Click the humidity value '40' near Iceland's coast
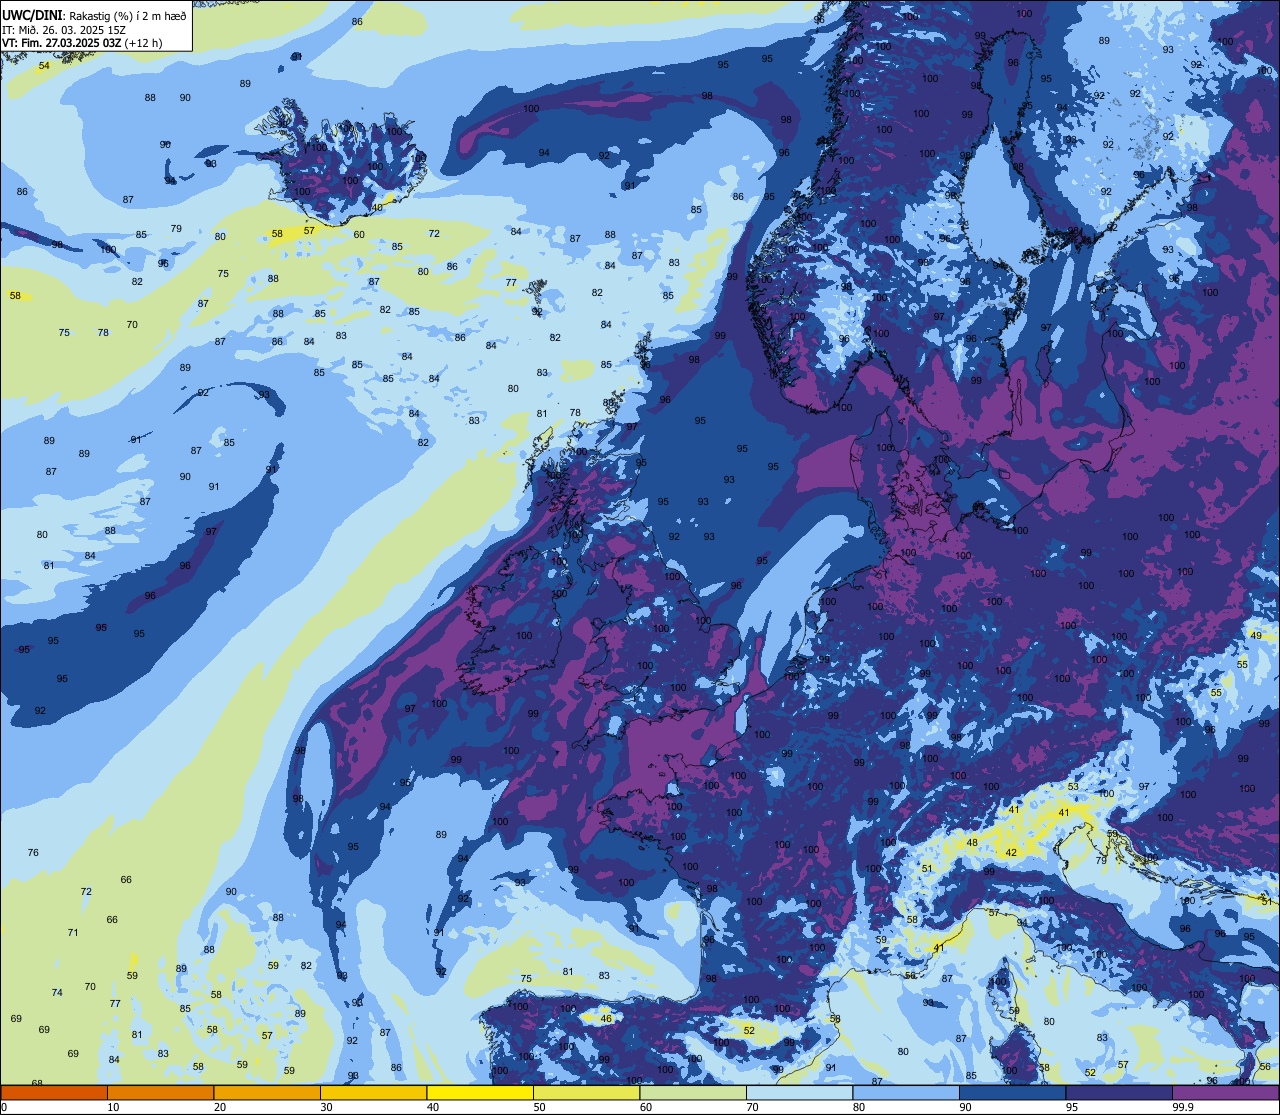Viewport: 1280px width, 1115px height. coord(378,208)
